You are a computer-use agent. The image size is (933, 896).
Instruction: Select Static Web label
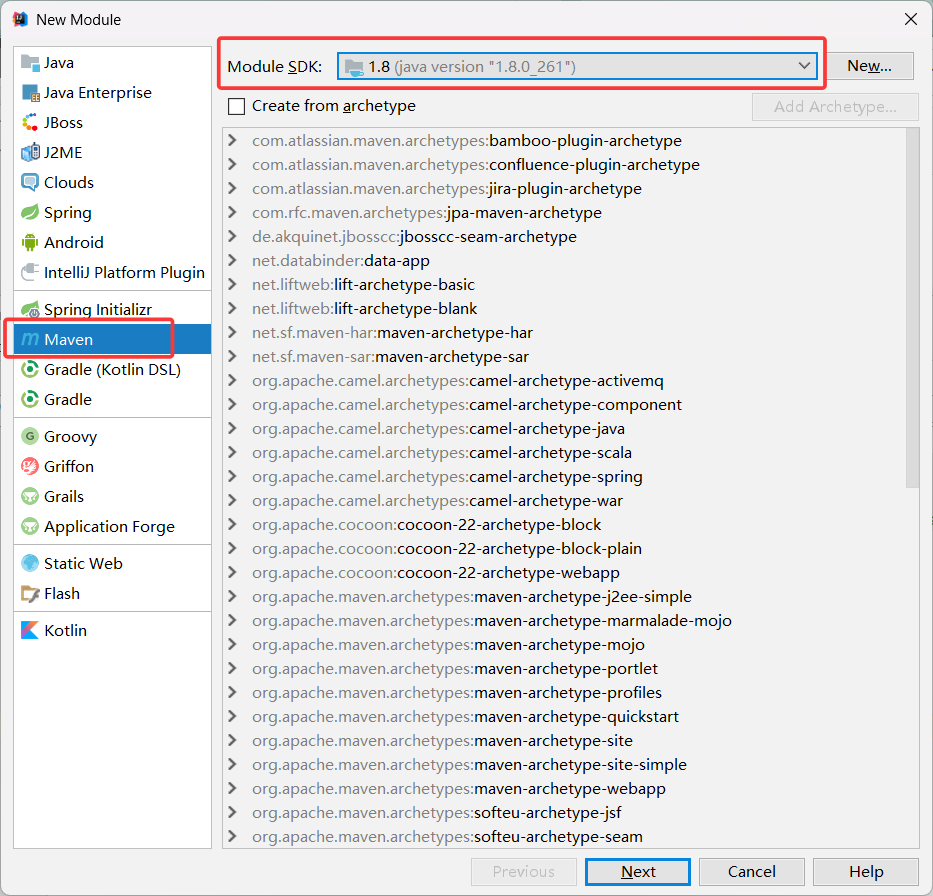click(x=83, y=563)
